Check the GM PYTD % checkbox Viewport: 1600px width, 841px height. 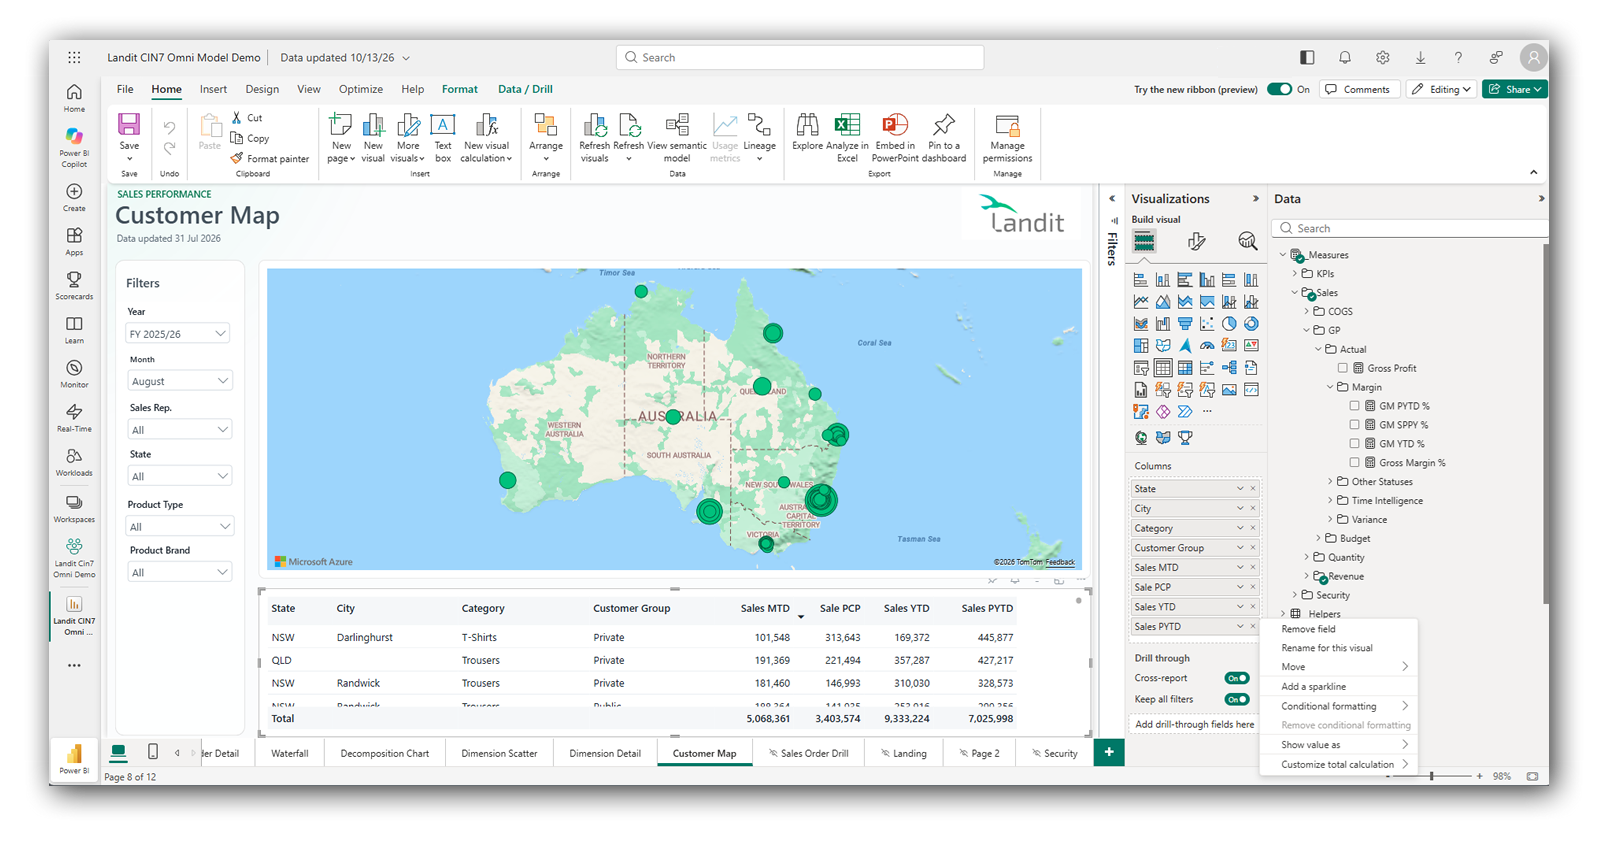coord(1354,406)
